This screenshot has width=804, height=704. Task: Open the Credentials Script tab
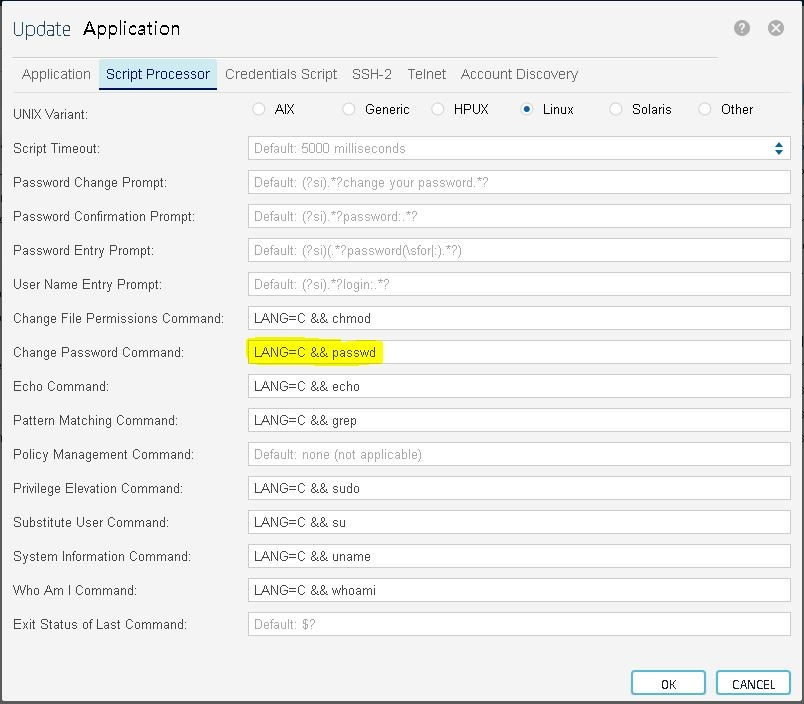pos(281,74)
